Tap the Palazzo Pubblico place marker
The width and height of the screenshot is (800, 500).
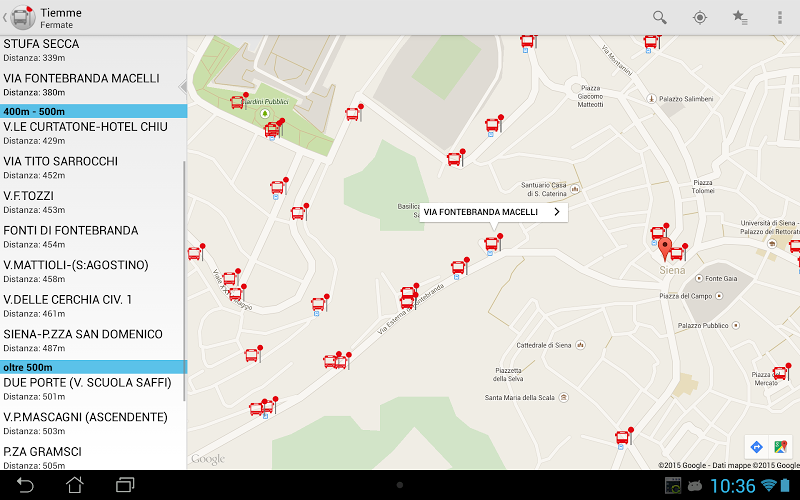point(736,325)
